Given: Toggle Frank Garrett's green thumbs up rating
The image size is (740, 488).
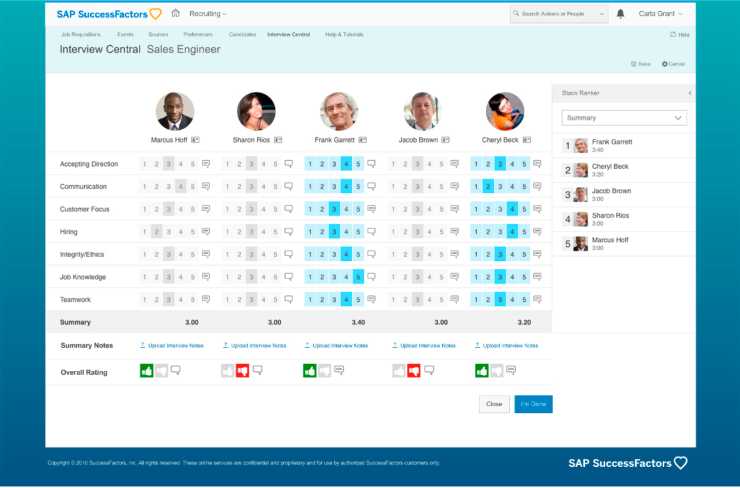Looking at the screenshot, I should tap(310, 371).
